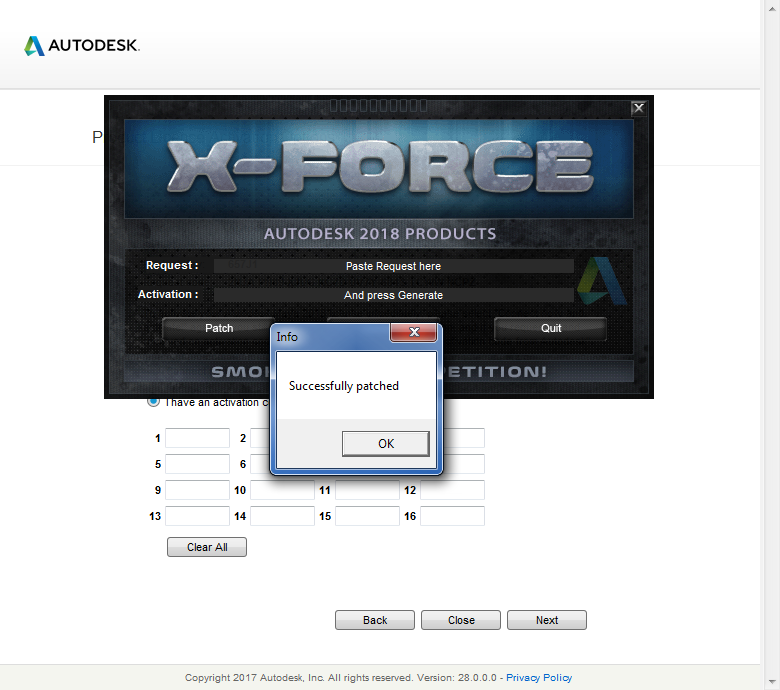Click the Patch button in X-Force
Image resolution: width=780 pixels, height=690 pixels.
(x=219, y=328)
